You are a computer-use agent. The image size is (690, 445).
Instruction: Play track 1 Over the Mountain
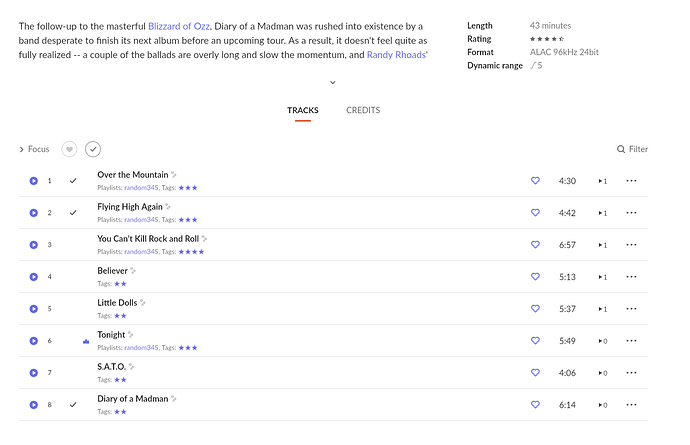(x=33, y=181)
